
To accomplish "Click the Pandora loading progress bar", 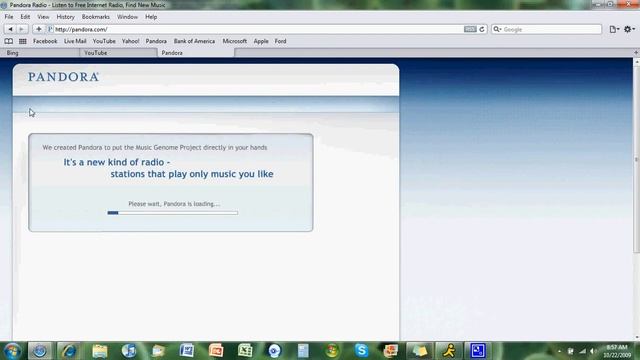I will [173, 213].
